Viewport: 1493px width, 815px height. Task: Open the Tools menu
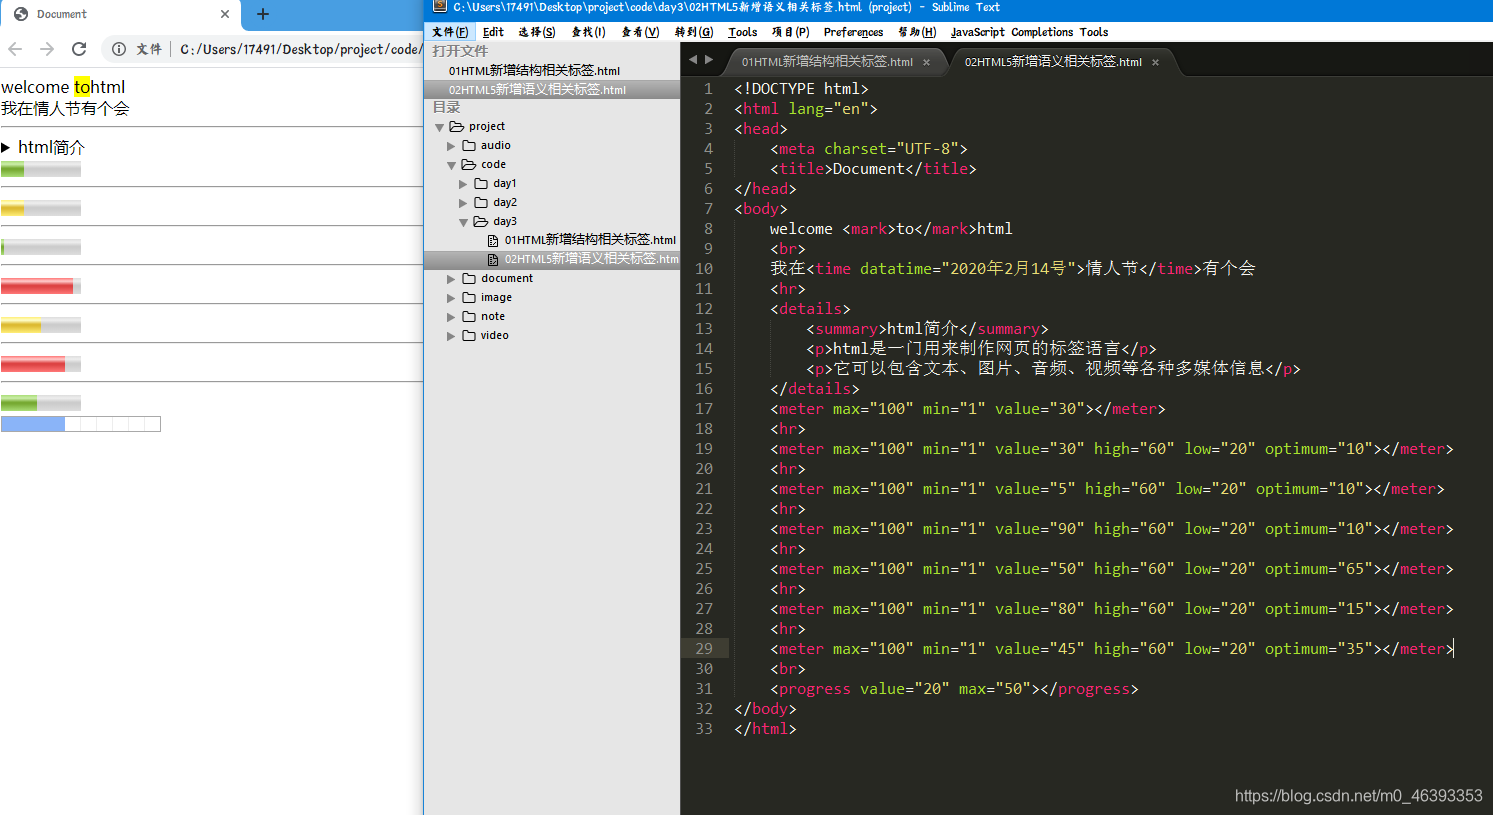(x=743, y=32)
